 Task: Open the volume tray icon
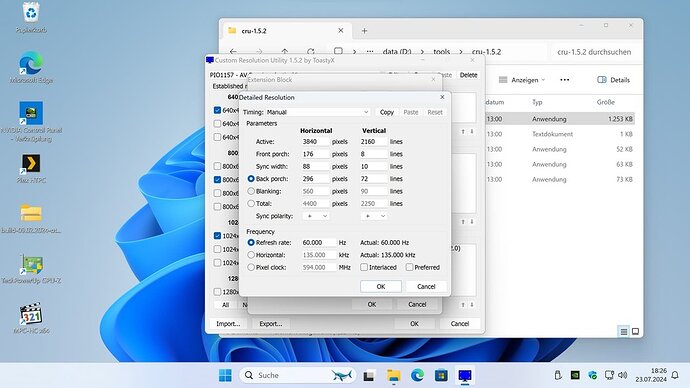point(623,375)
